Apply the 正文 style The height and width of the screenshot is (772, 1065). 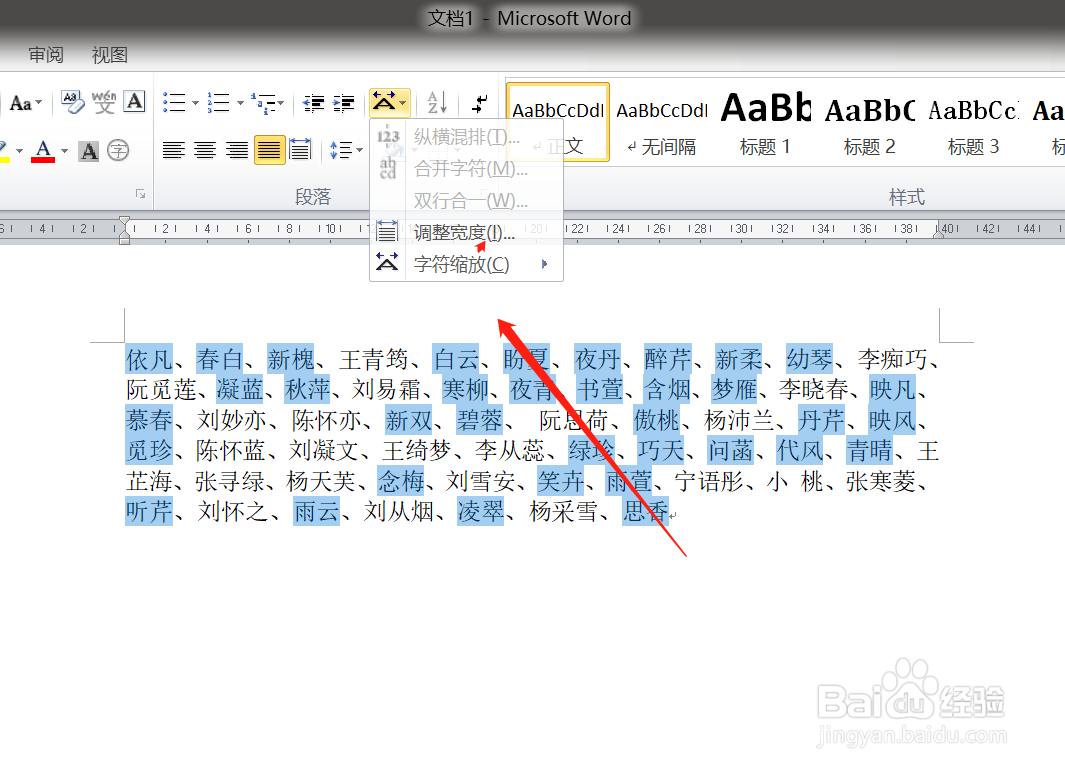coord(558,122)
